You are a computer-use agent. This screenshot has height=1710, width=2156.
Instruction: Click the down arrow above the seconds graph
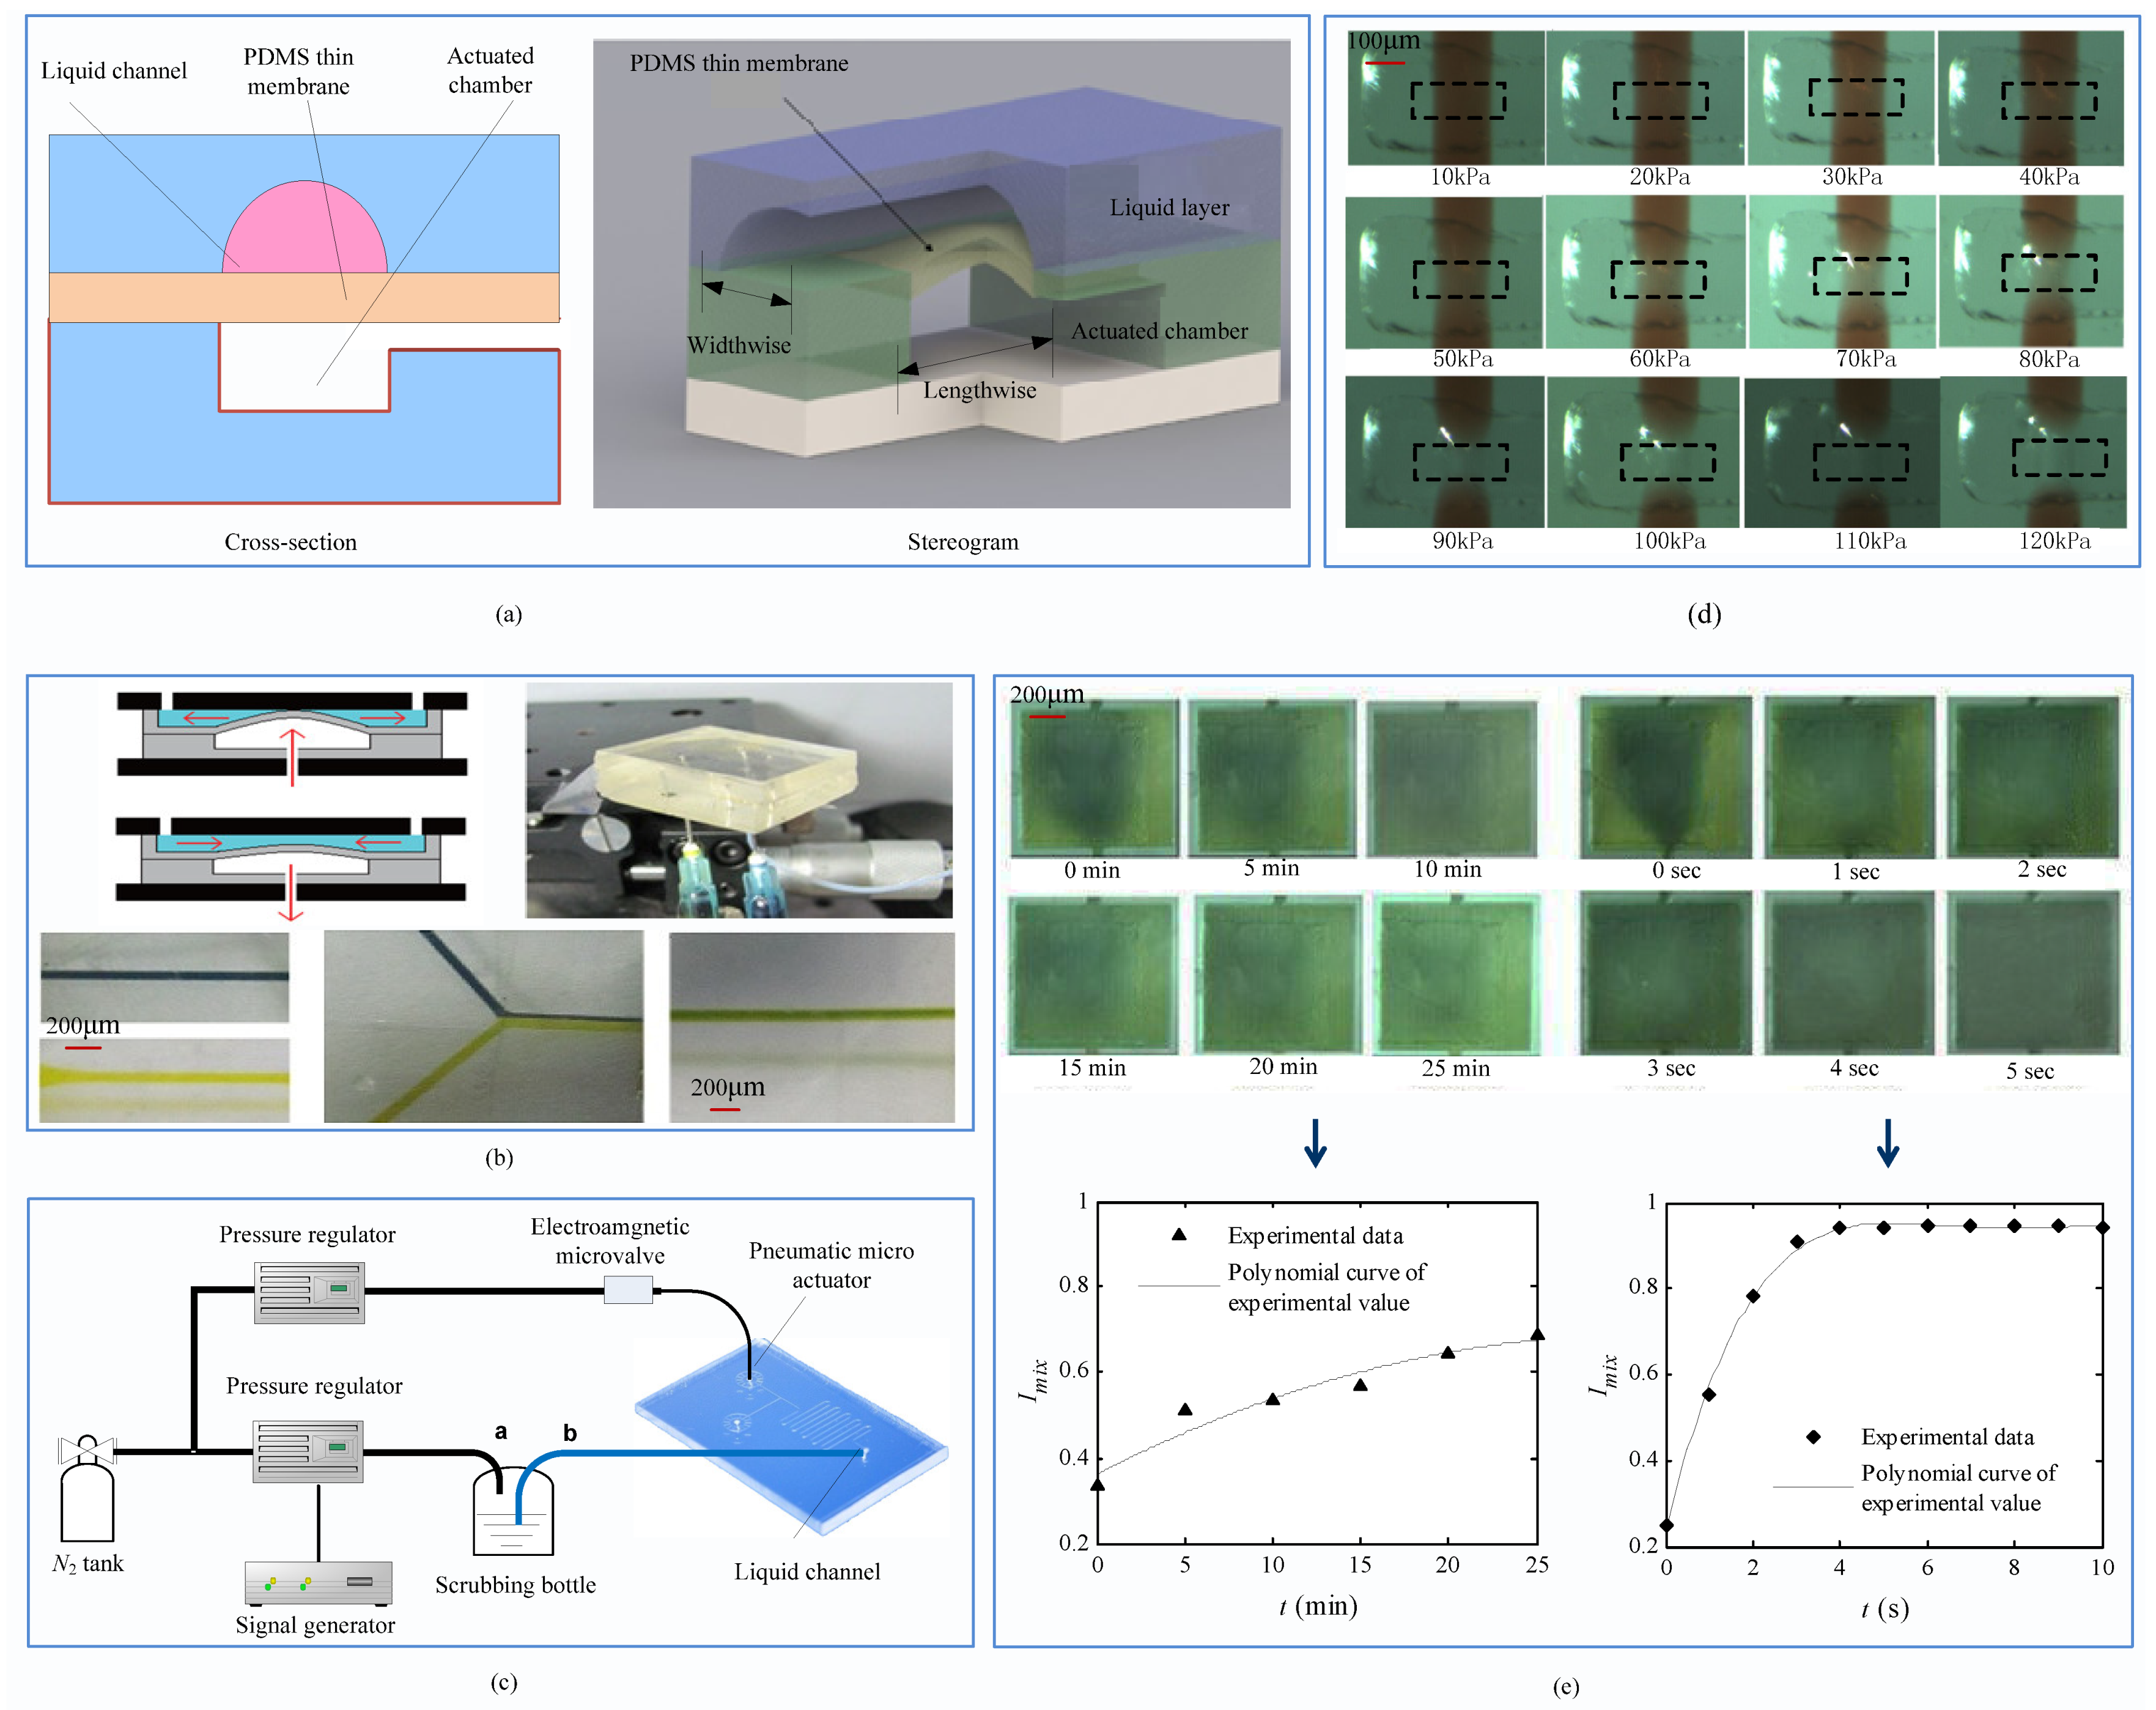[1887, 1142]
